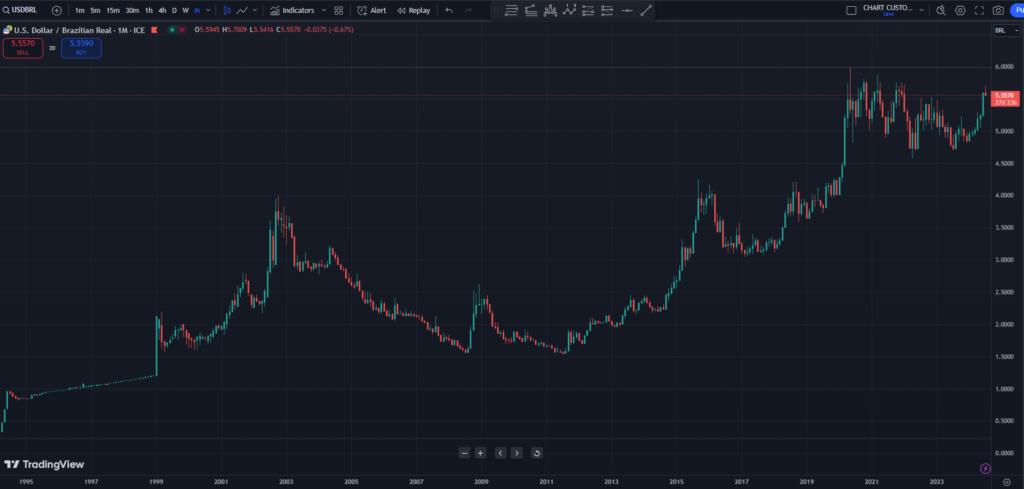Expand the Chart Custom layout dropdown
Viewport: 1024px width, 489px height.
coord(921,10)
